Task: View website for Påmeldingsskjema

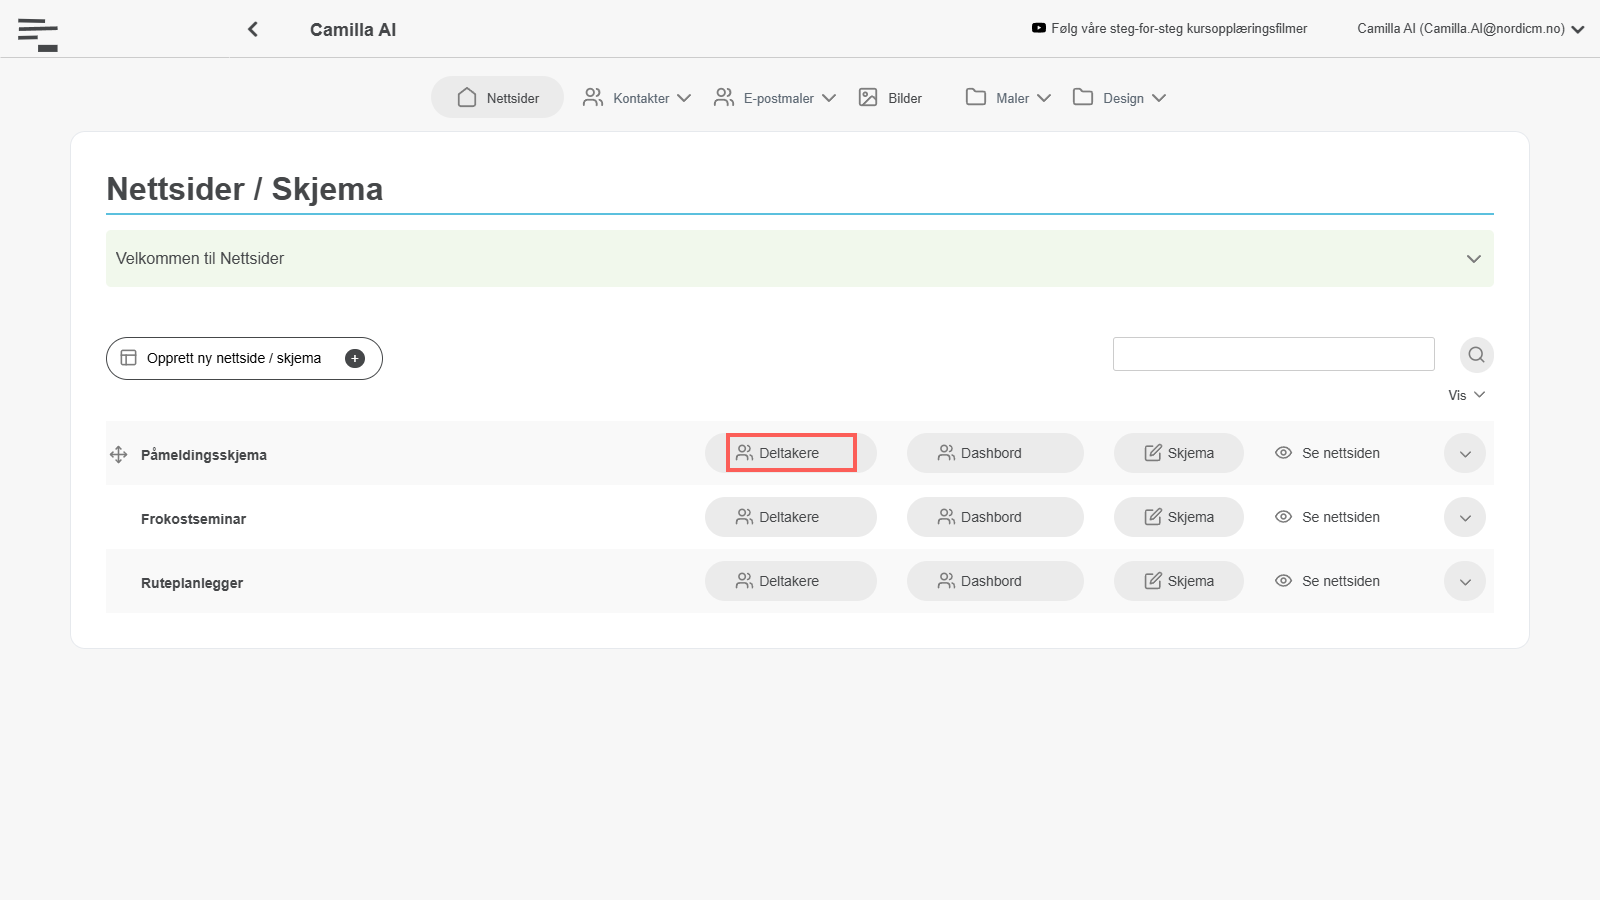Action: point(1328,453)
